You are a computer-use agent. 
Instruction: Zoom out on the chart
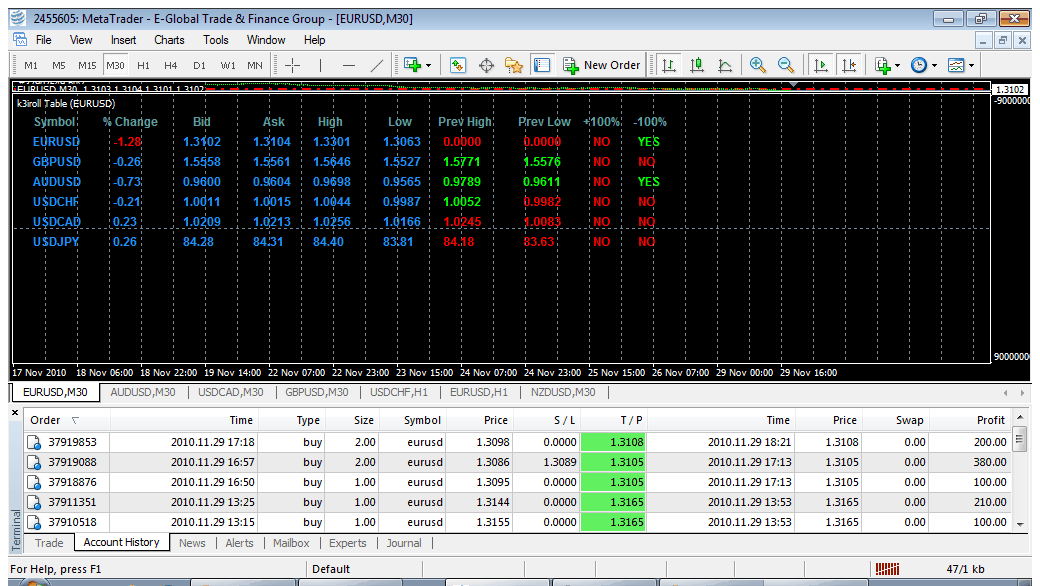pos(786,65)
